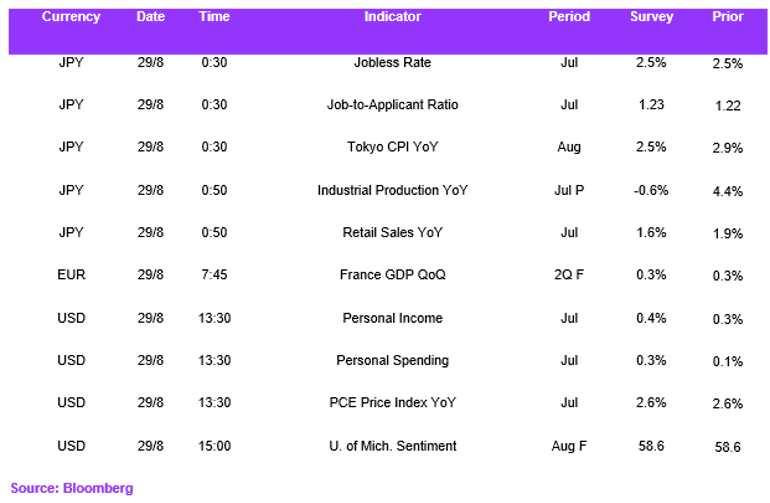The width and height of the screenshot is (770, 503).
Task: Click Industrial Production YoY indicator
Action: pyautogui.click(x=392, y=190)
